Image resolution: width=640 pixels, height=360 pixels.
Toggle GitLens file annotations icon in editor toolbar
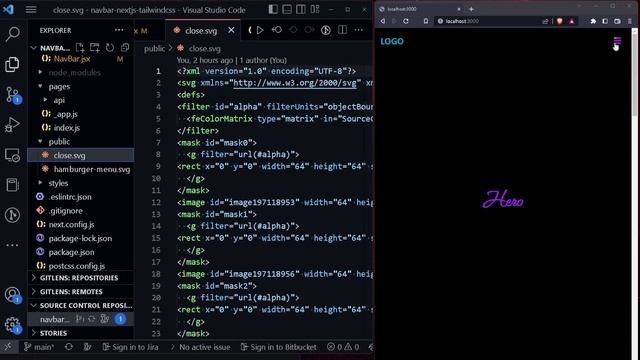pyautogui.click(x=326, y=30)
